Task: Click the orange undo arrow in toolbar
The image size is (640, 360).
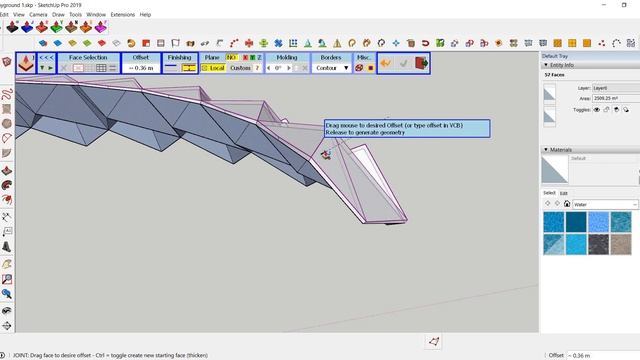Action: tap(386, 63)
